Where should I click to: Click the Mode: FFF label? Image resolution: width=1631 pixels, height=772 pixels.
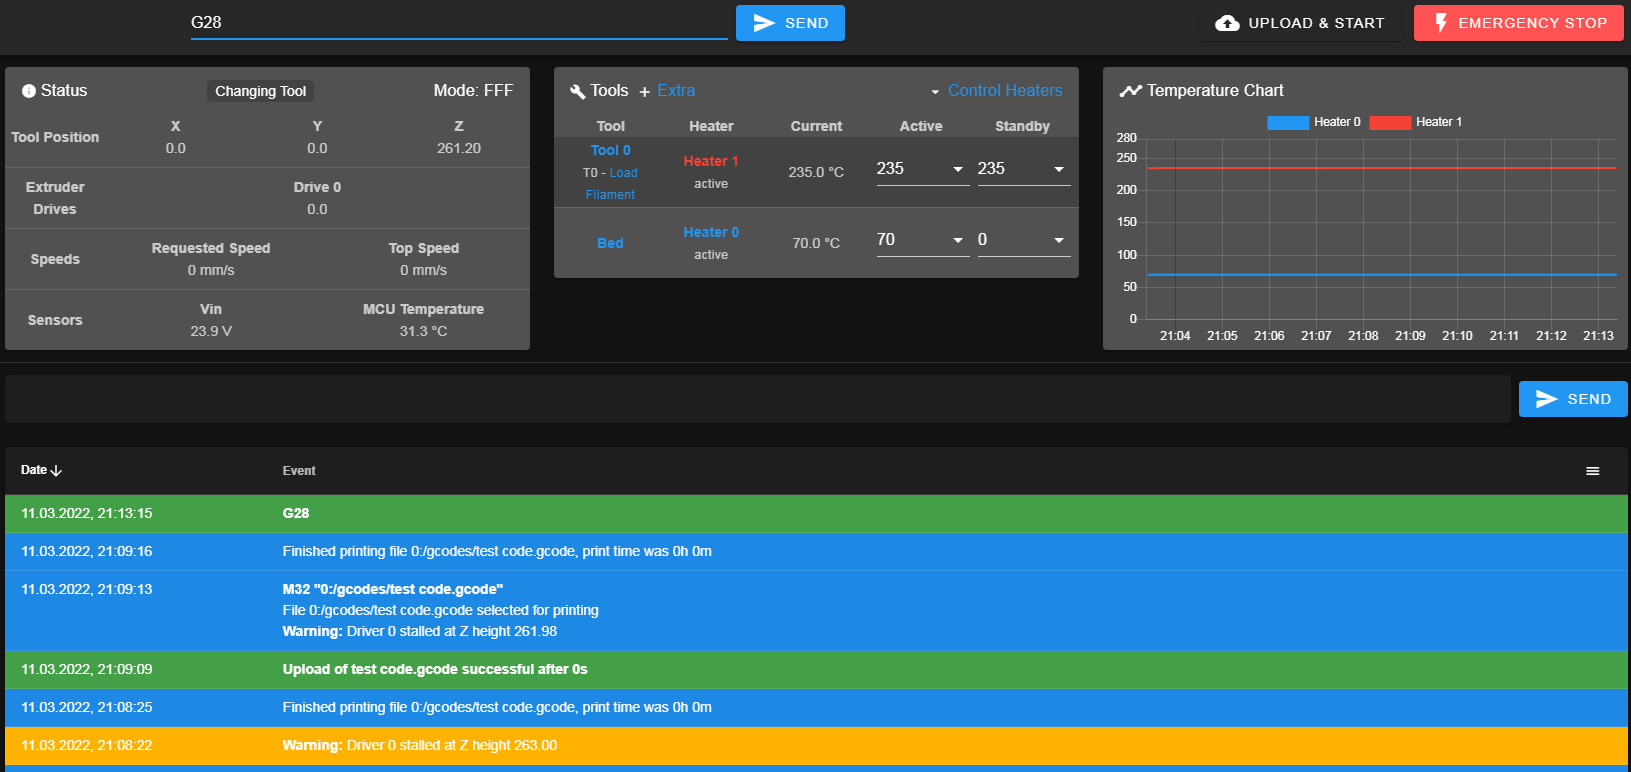coord(473,90)
